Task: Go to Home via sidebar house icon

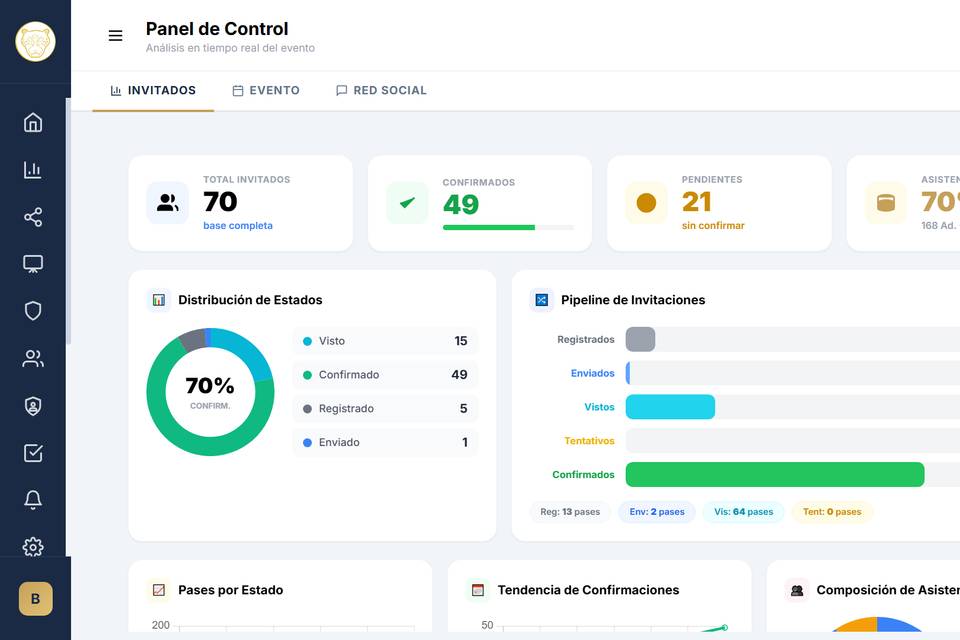Action: 33,122
